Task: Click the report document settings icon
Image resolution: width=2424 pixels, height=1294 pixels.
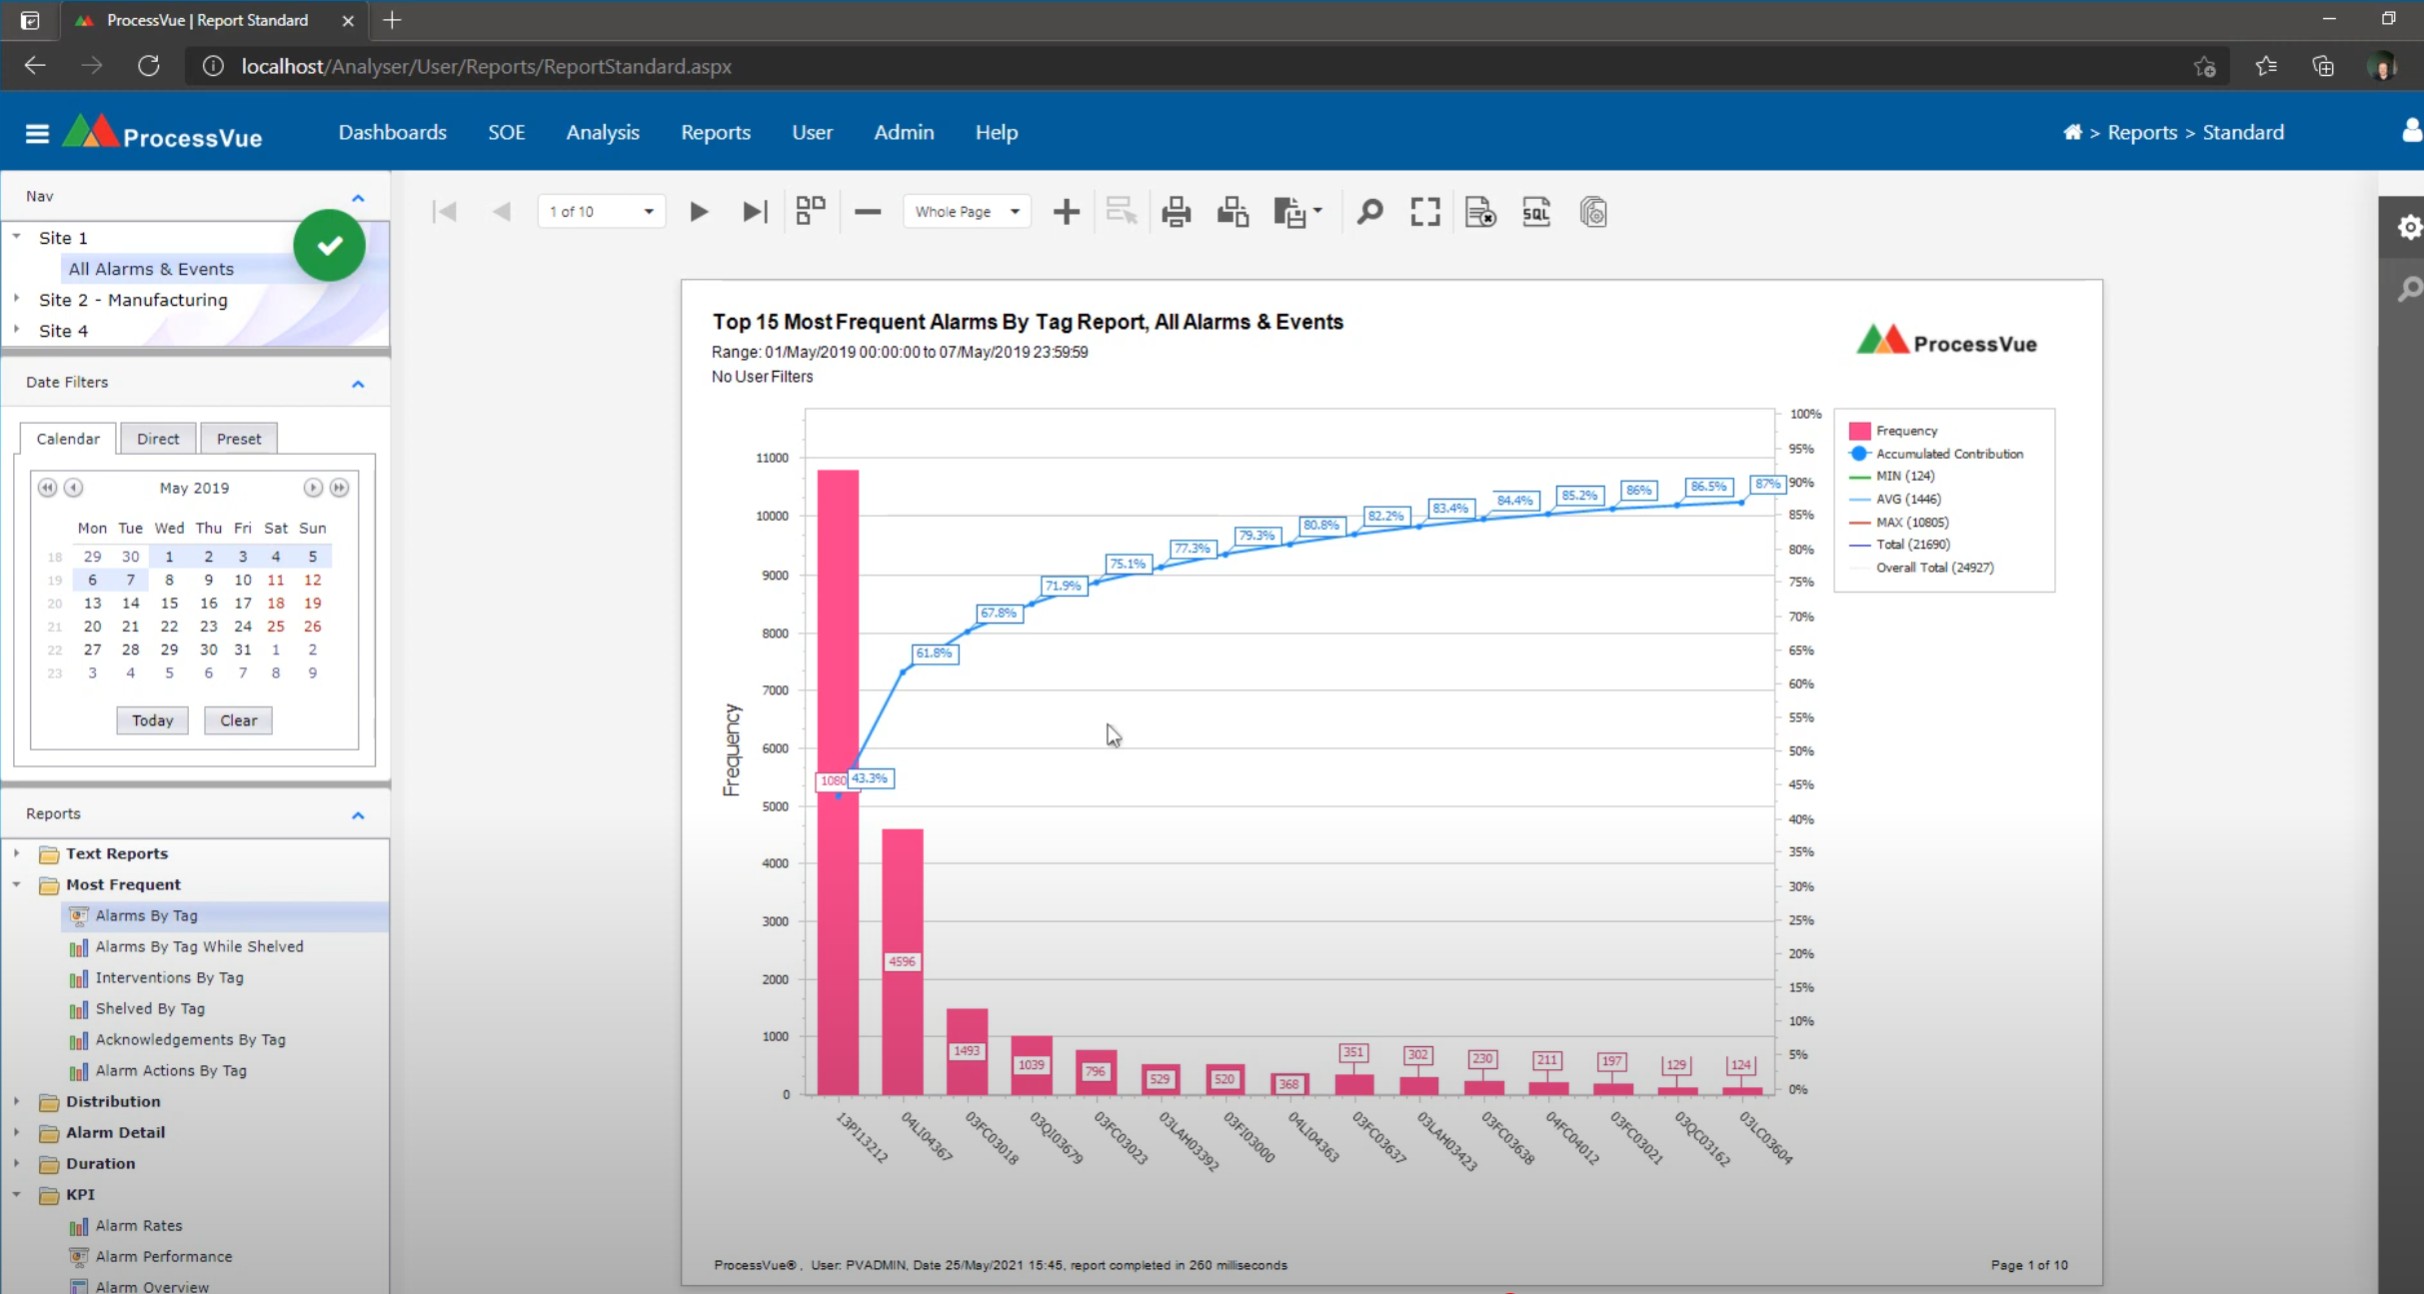Action: tap(1480, 212)
